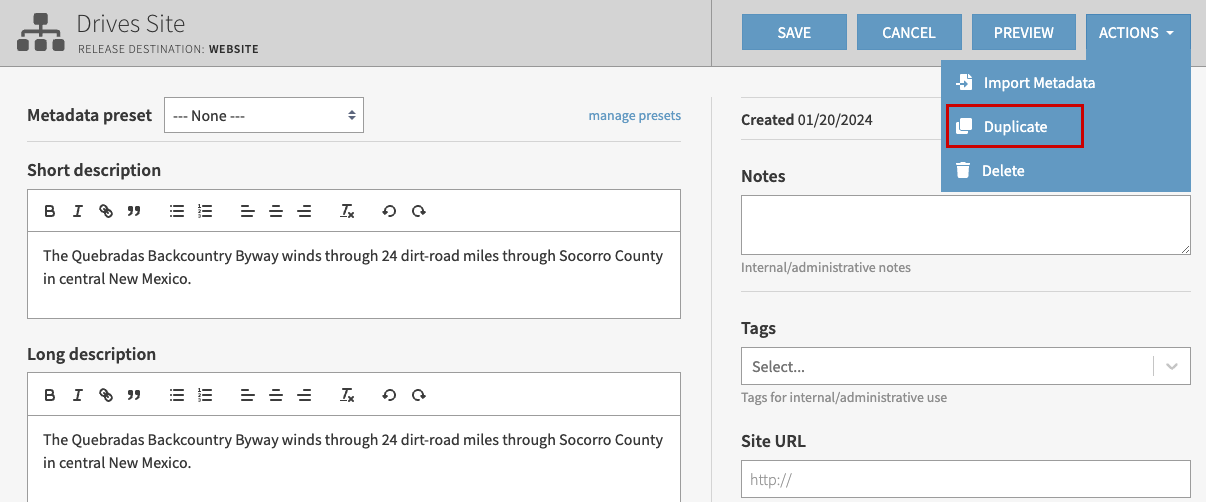Align right in Long description editor
Viewport: 1206px width, 502px height.
(304, 395)
